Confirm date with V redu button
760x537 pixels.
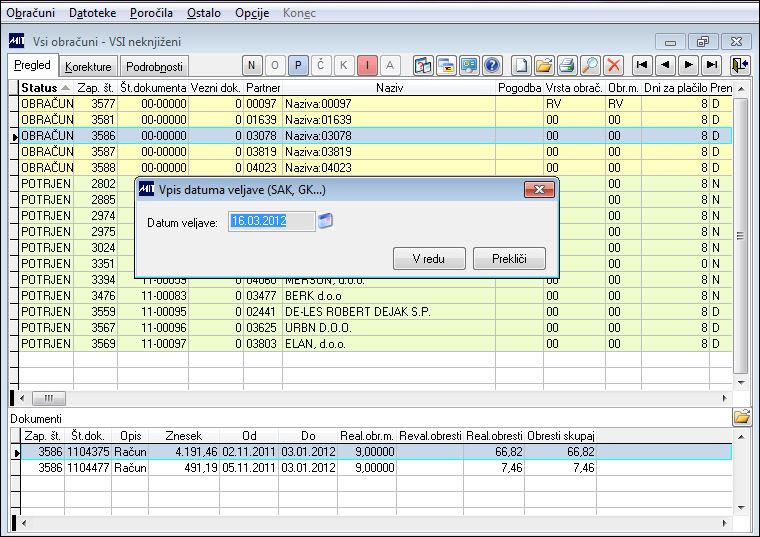pyautogui.click(x=429, y=259)
